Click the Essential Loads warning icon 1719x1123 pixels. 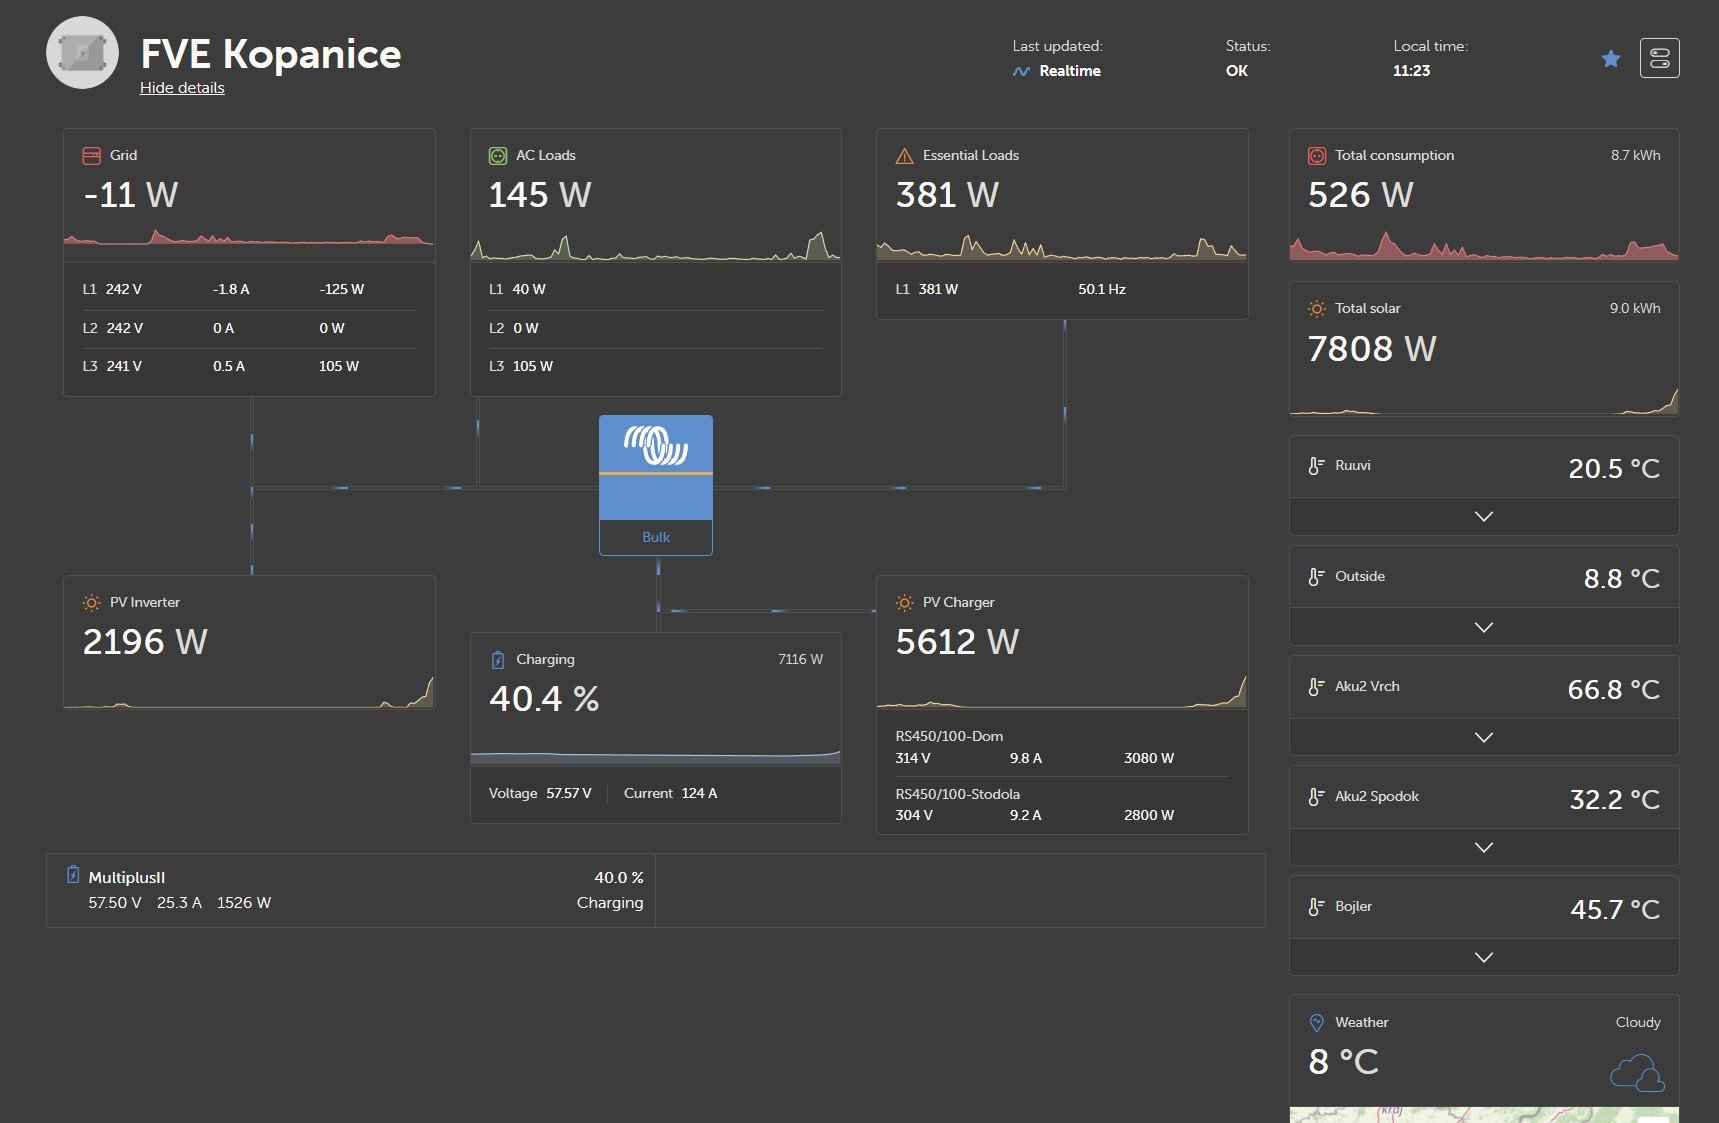click(904, 155)
